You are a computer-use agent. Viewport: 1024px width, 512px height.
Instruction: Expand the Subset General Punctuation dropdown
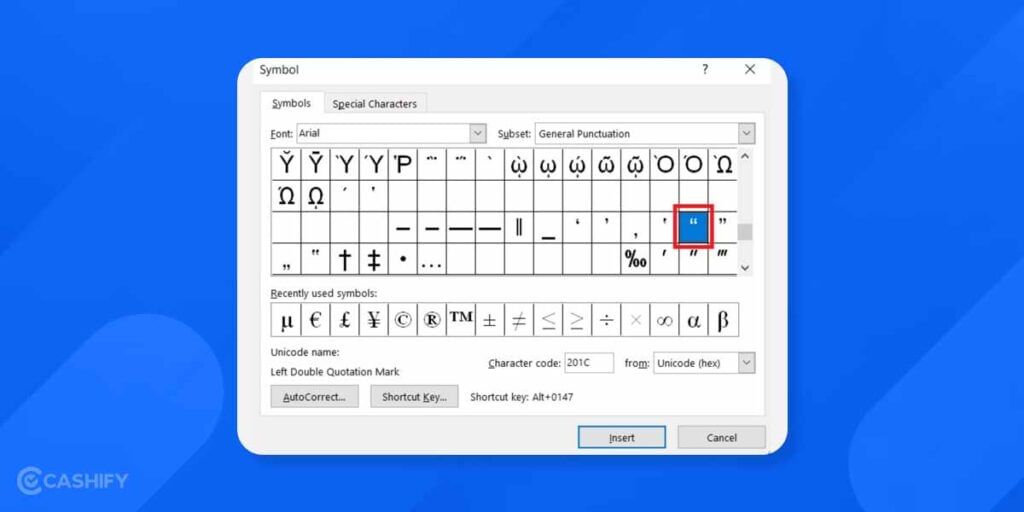746,133
